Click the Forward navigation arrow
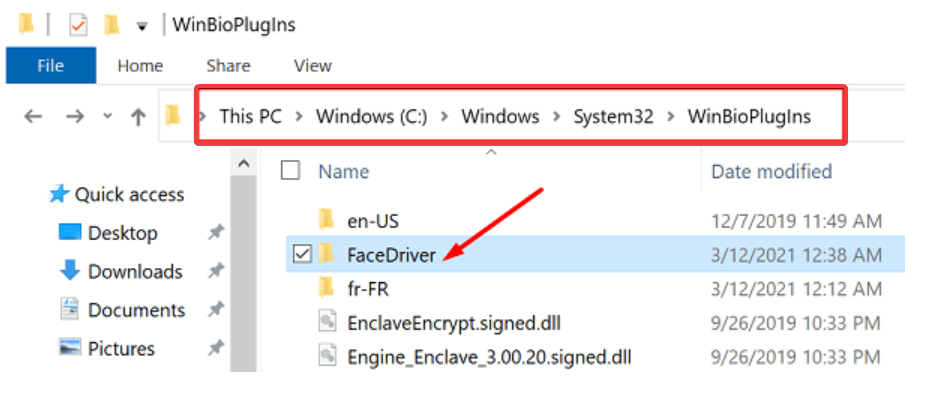This screenshot has height=396, width=944. tap(75, 116)
